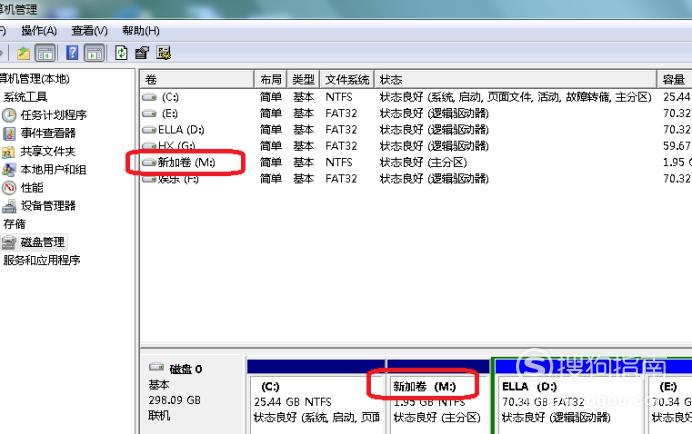This screenshot has height=434, width=692.
Task: Select the 新加卷 (M:) volume in list
Action: coord(416,162)
